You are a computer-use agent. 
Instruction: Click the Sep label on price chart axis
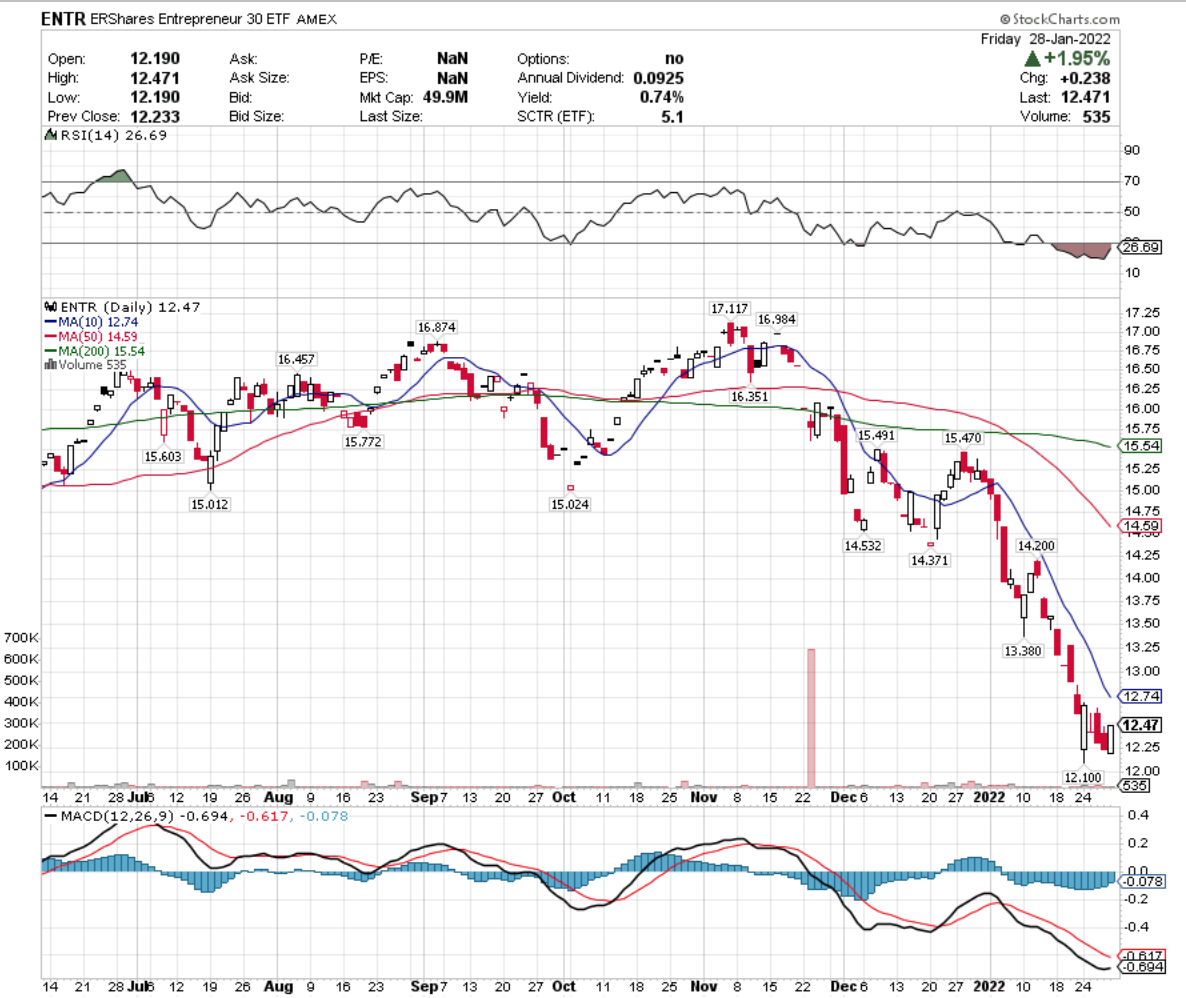(x=424, y=797)
